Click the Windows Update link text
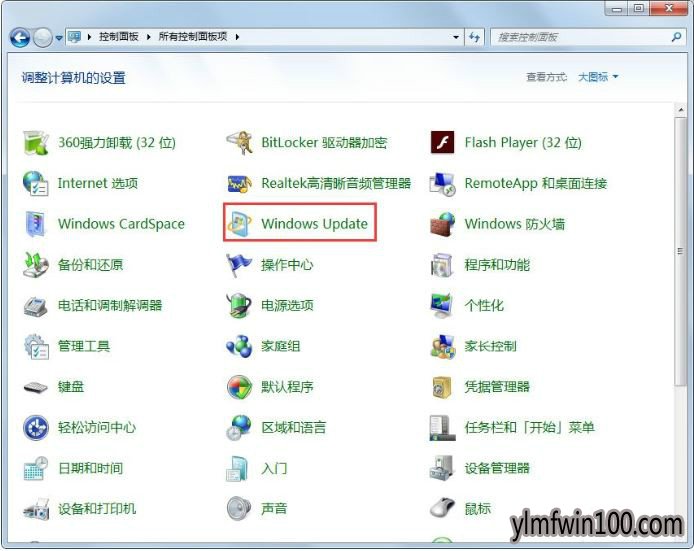Screen dimensions: 694x551 315,224
